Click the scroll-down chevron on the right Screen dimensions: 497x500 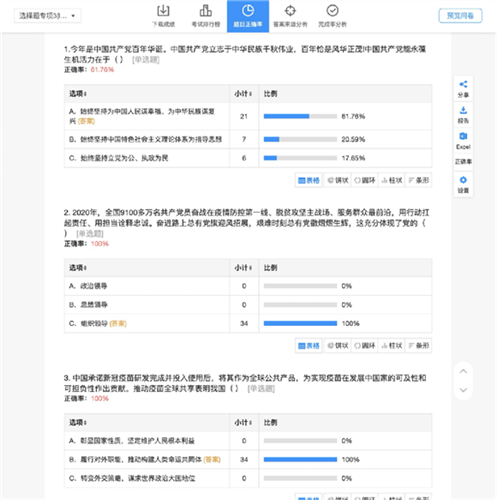(463, 390)
